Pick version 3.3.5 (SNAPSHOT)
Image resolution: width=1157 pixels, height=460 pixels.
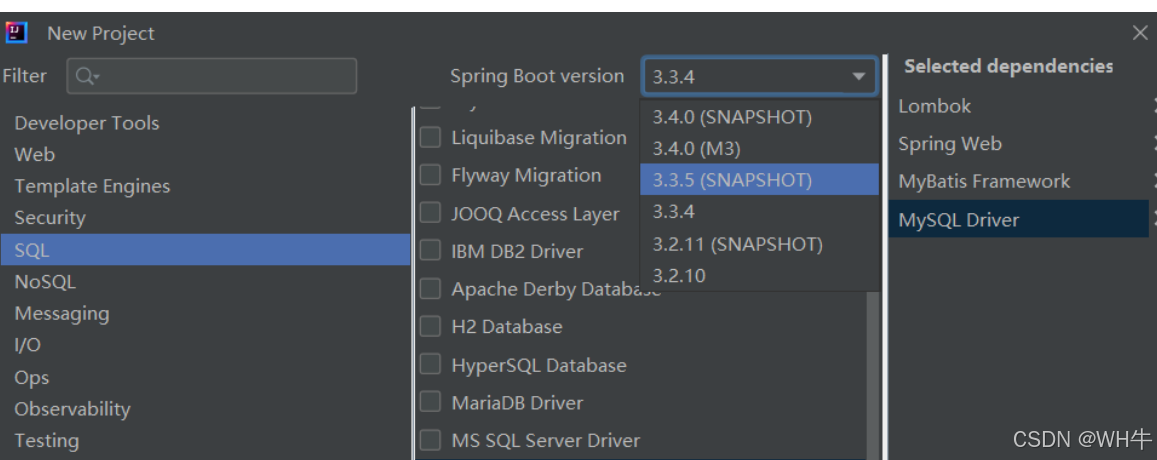click(759, 180)
